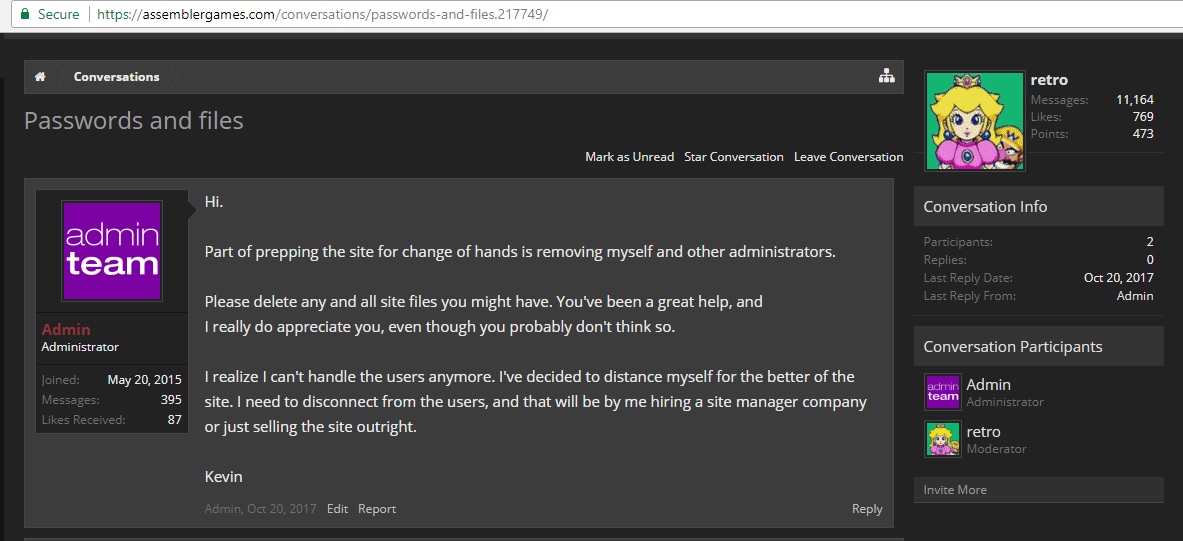Report the message from Admin
The height and width of the screenshot is (541, 1183).
(x=377, y=509)
